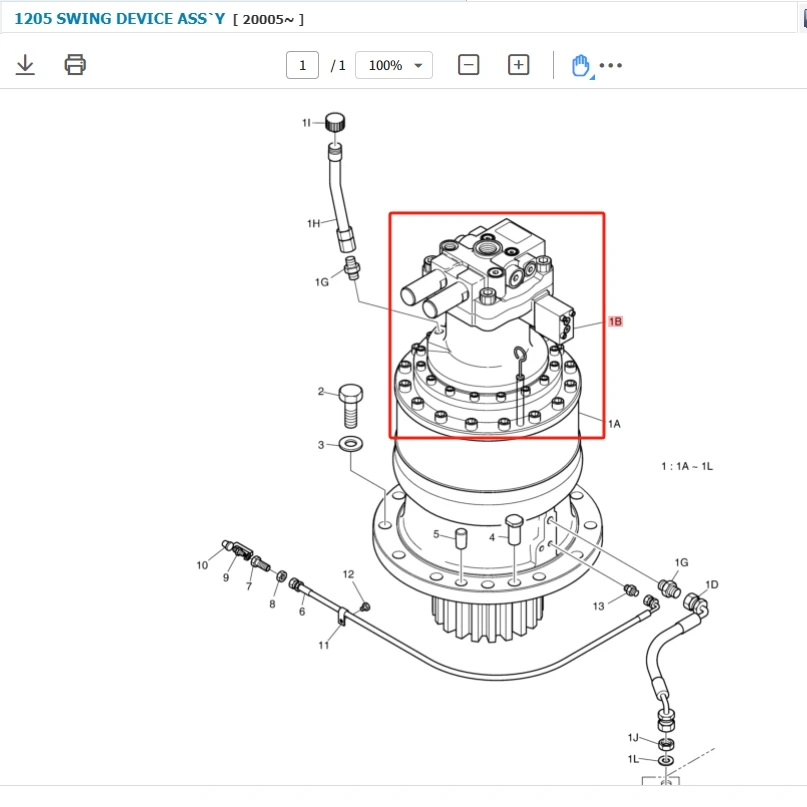The height and width of the screenshot is (807, 807).
Task: Click part number 3 washer label
Action: click(321, 444)
